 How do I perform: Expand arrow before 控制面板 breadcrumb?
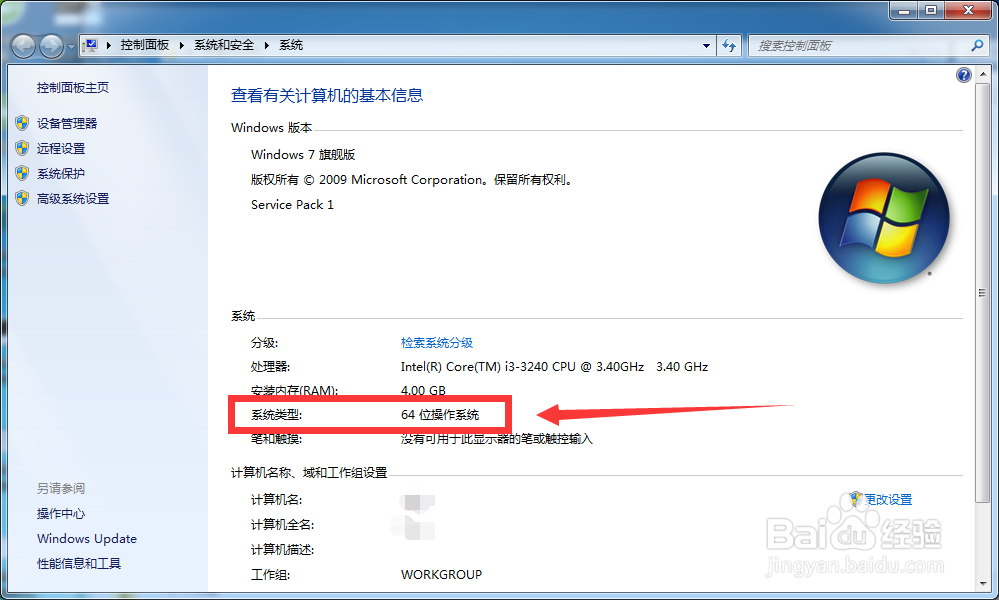[109, 45]
